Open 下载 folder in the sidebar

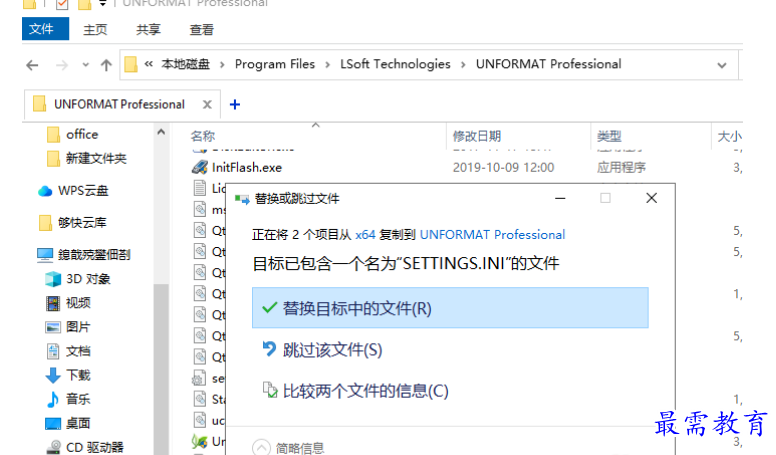[68, 375]
